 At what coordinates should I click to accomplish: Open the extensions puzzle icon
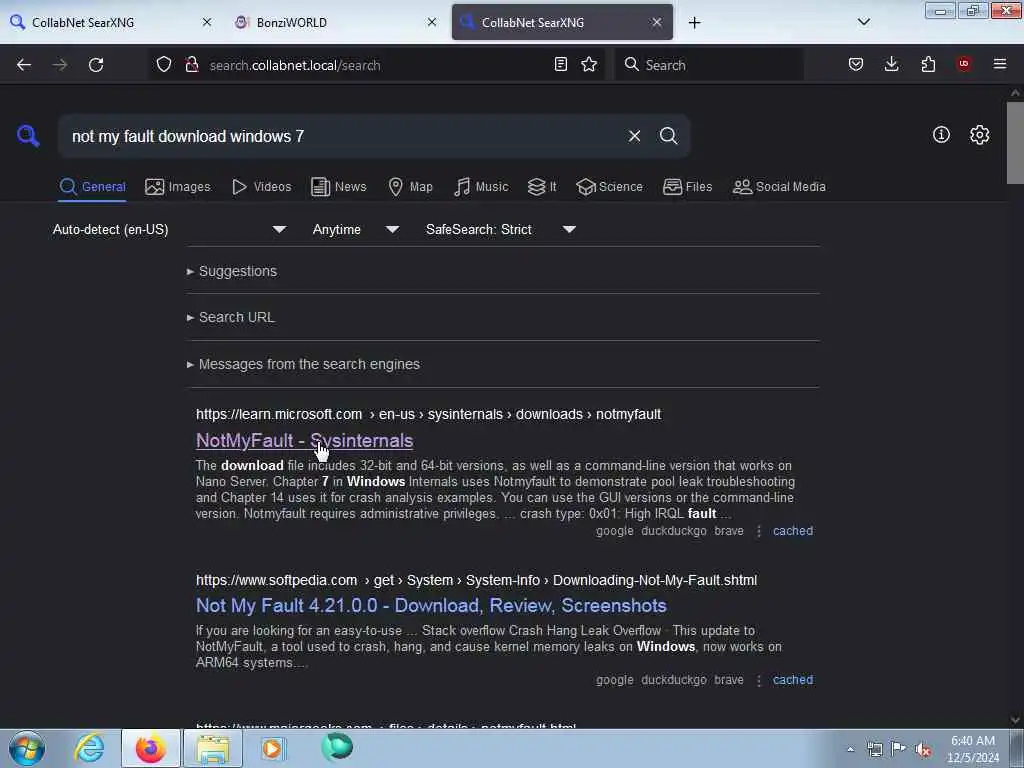tap(928, 64)
